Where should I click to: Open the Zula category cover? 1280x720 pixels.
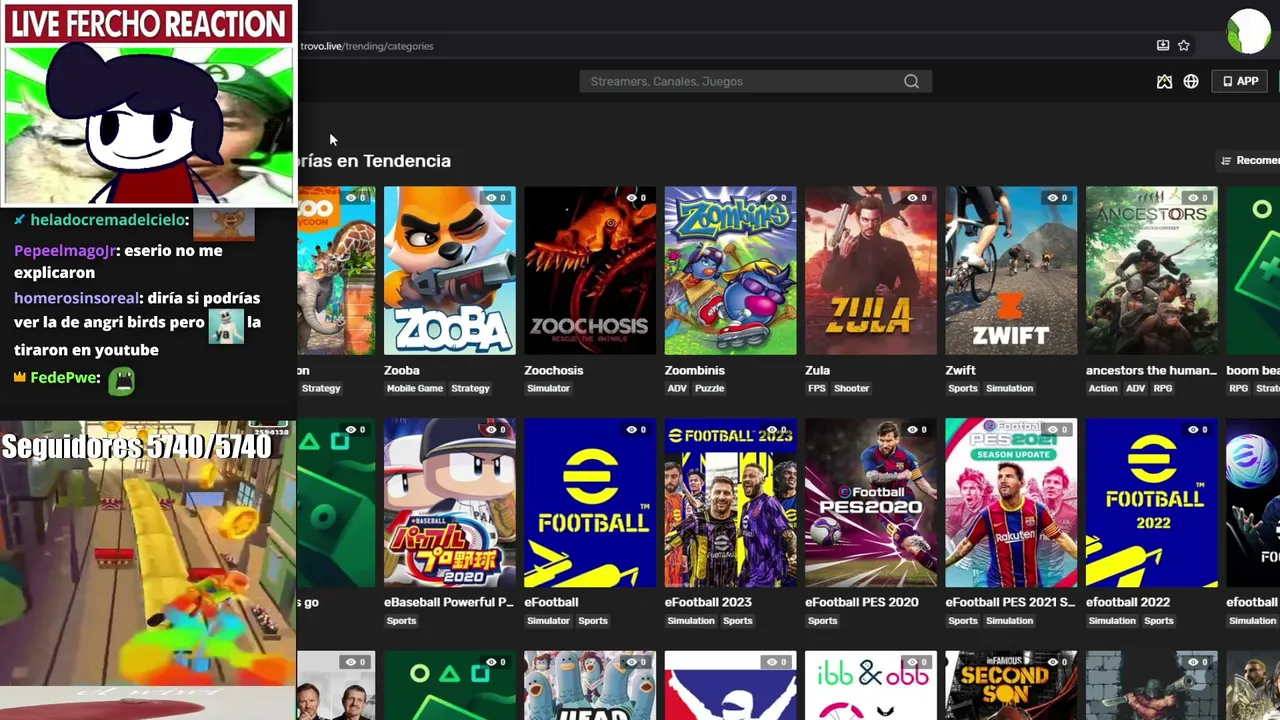click(x=871, y=270)
